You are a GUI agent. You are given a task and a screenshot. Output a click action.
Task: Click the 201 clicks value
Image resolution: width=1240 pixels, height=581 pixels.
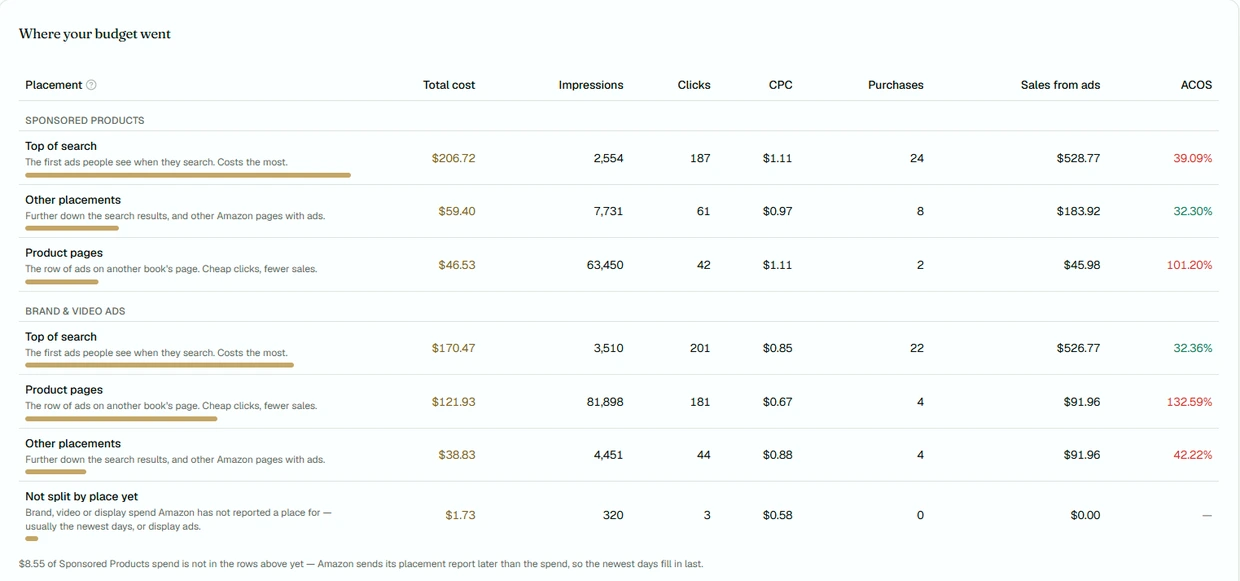pyautogui.click(x=700, y=348)
